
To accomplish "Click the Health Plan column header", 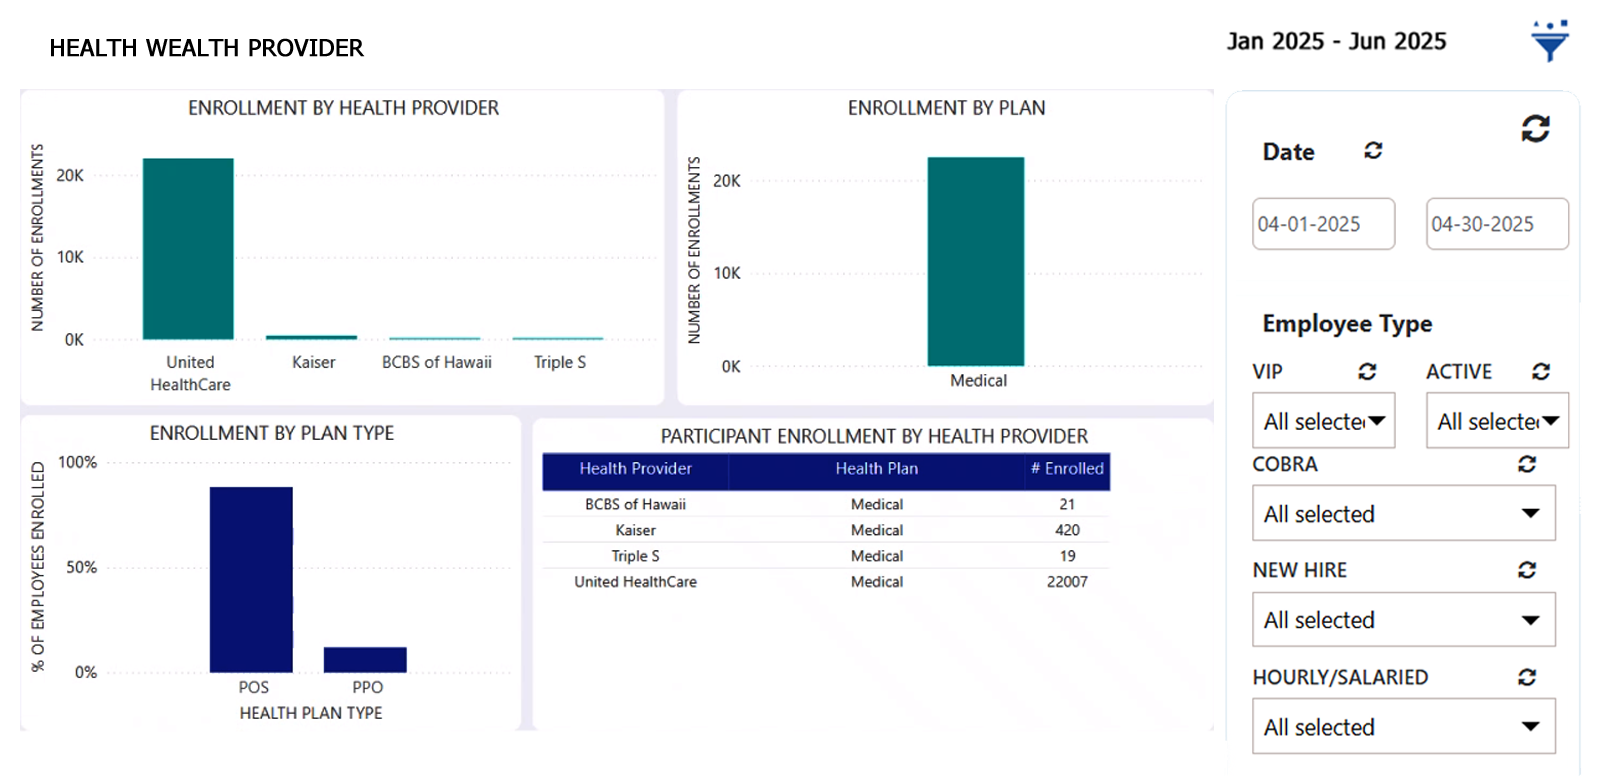I will 876,469.
